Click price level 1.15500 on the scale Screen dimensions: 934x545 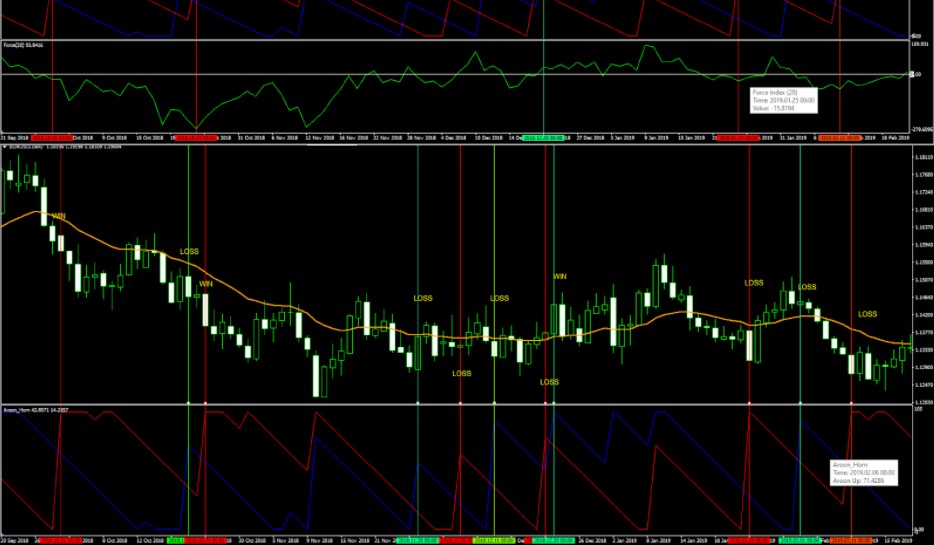pos(923,262)
